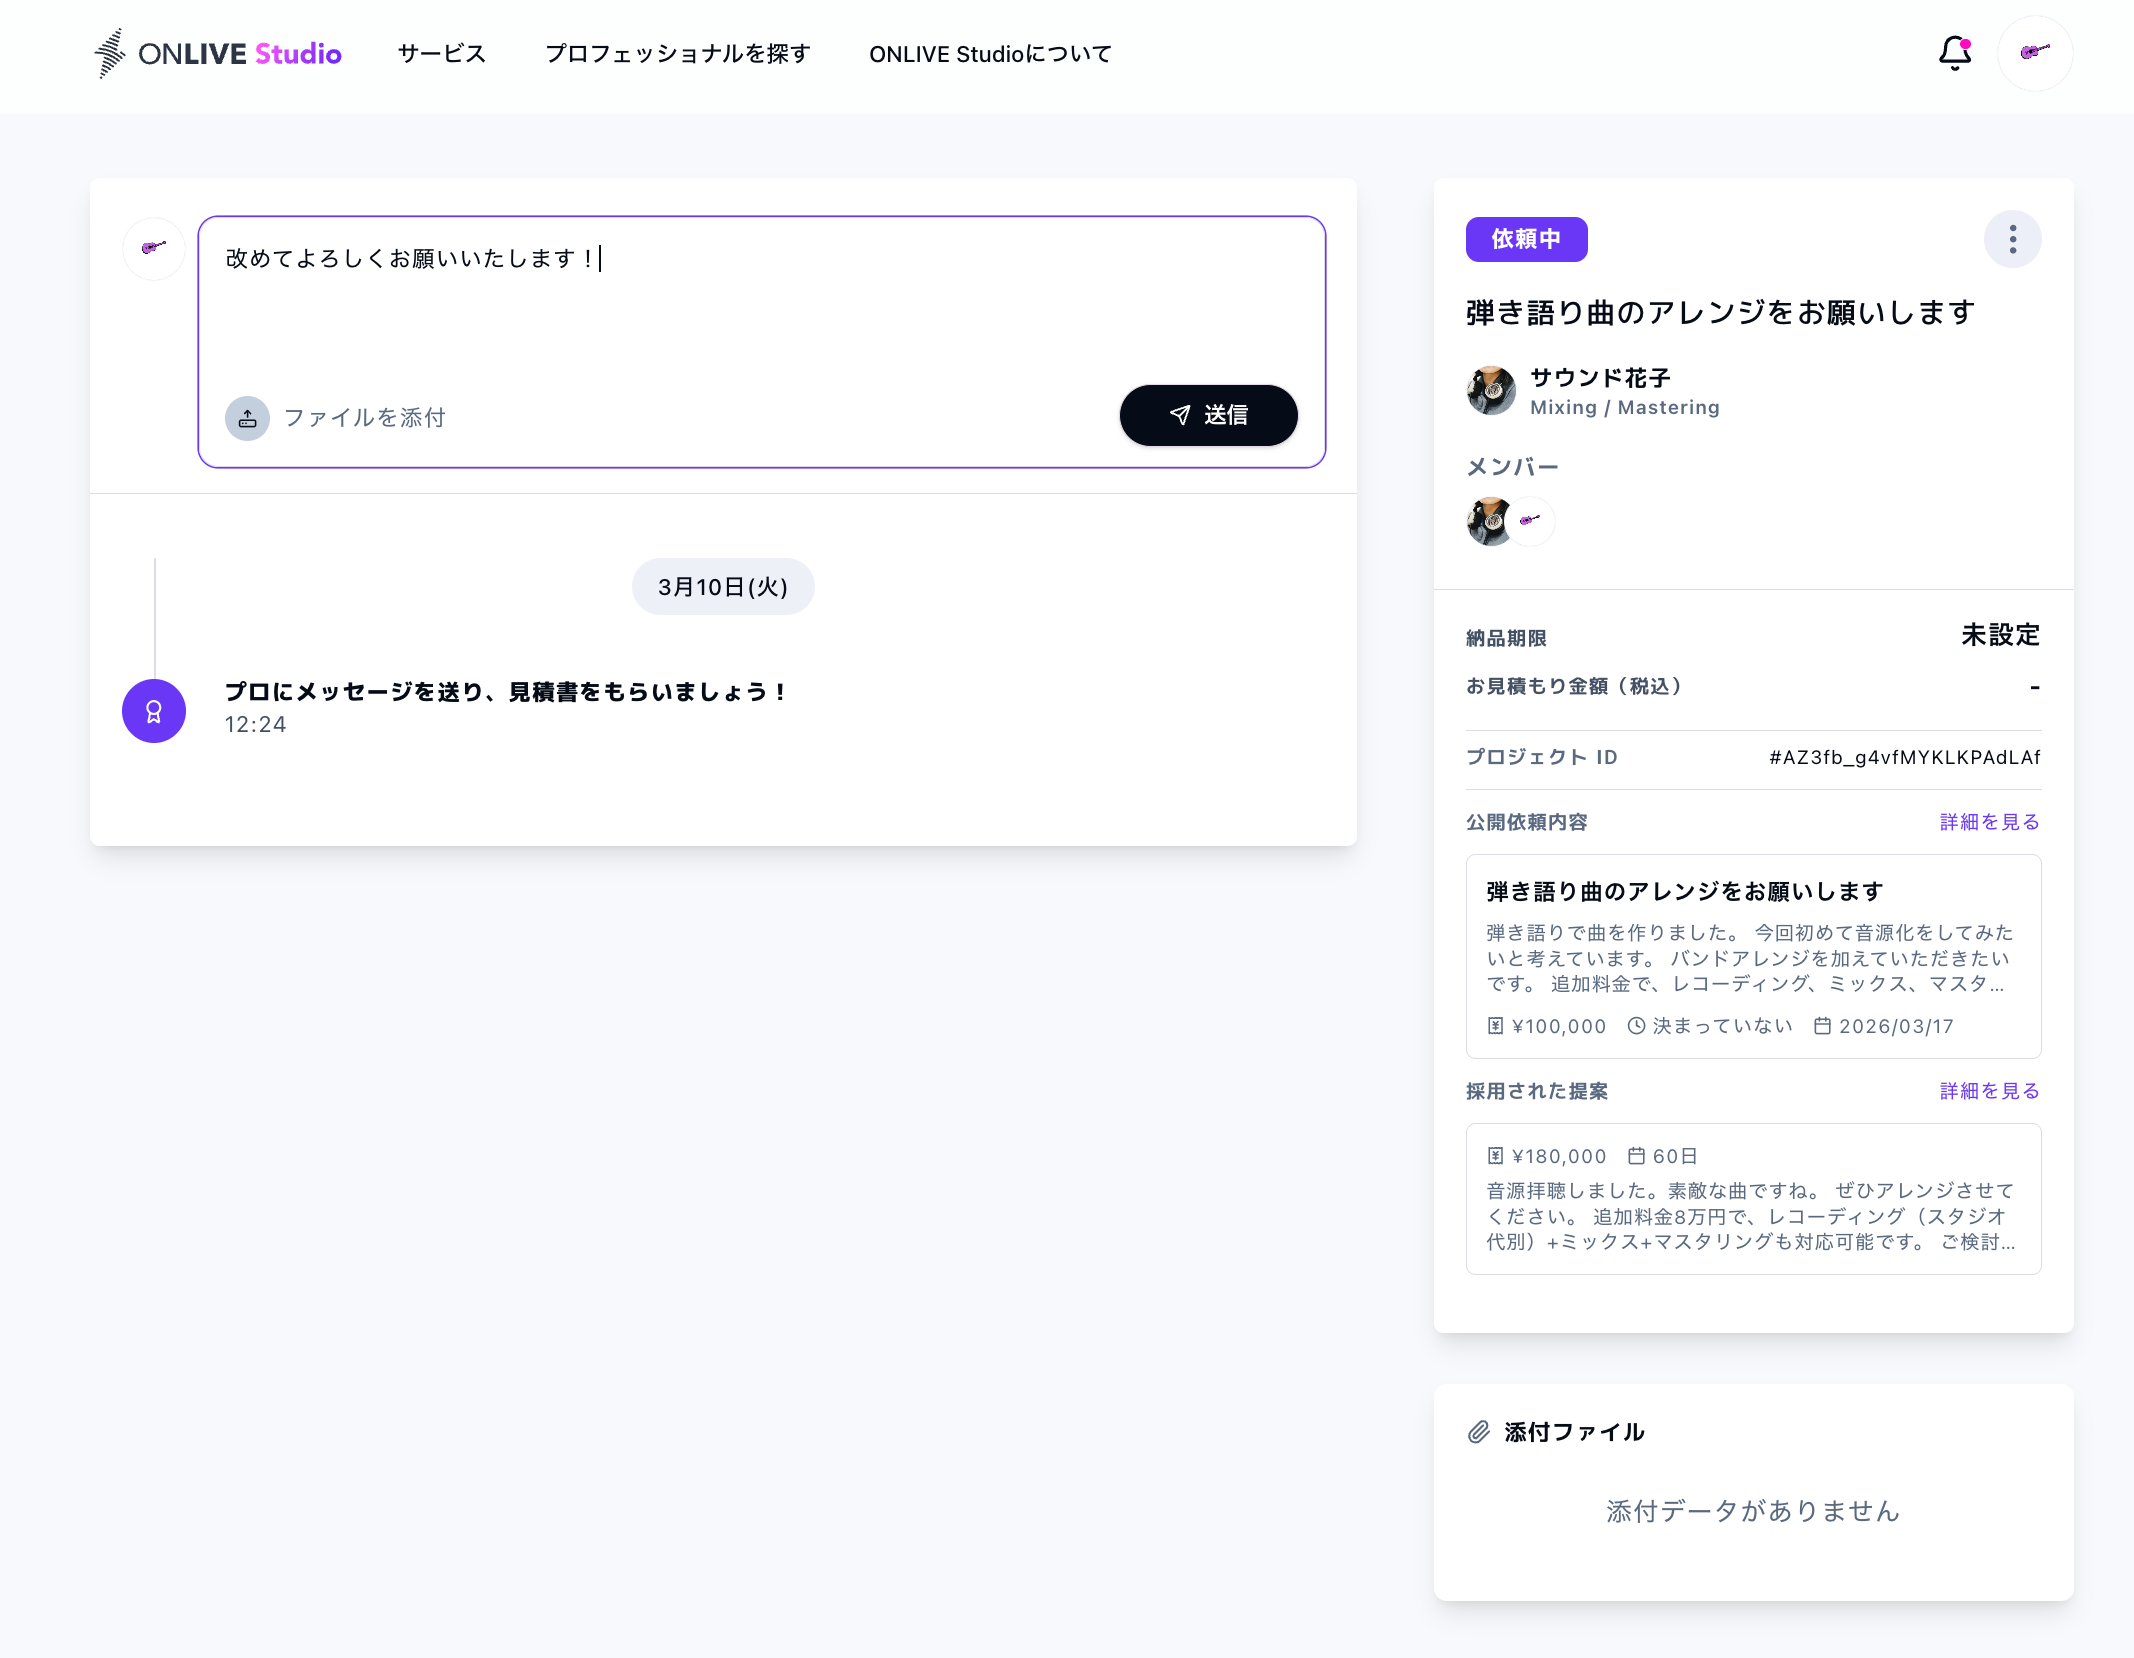Viewport: 2134px width, 1658px height.
Task: Open the notifications bell
Action: pyautogui.click(x=1954, y=53)
